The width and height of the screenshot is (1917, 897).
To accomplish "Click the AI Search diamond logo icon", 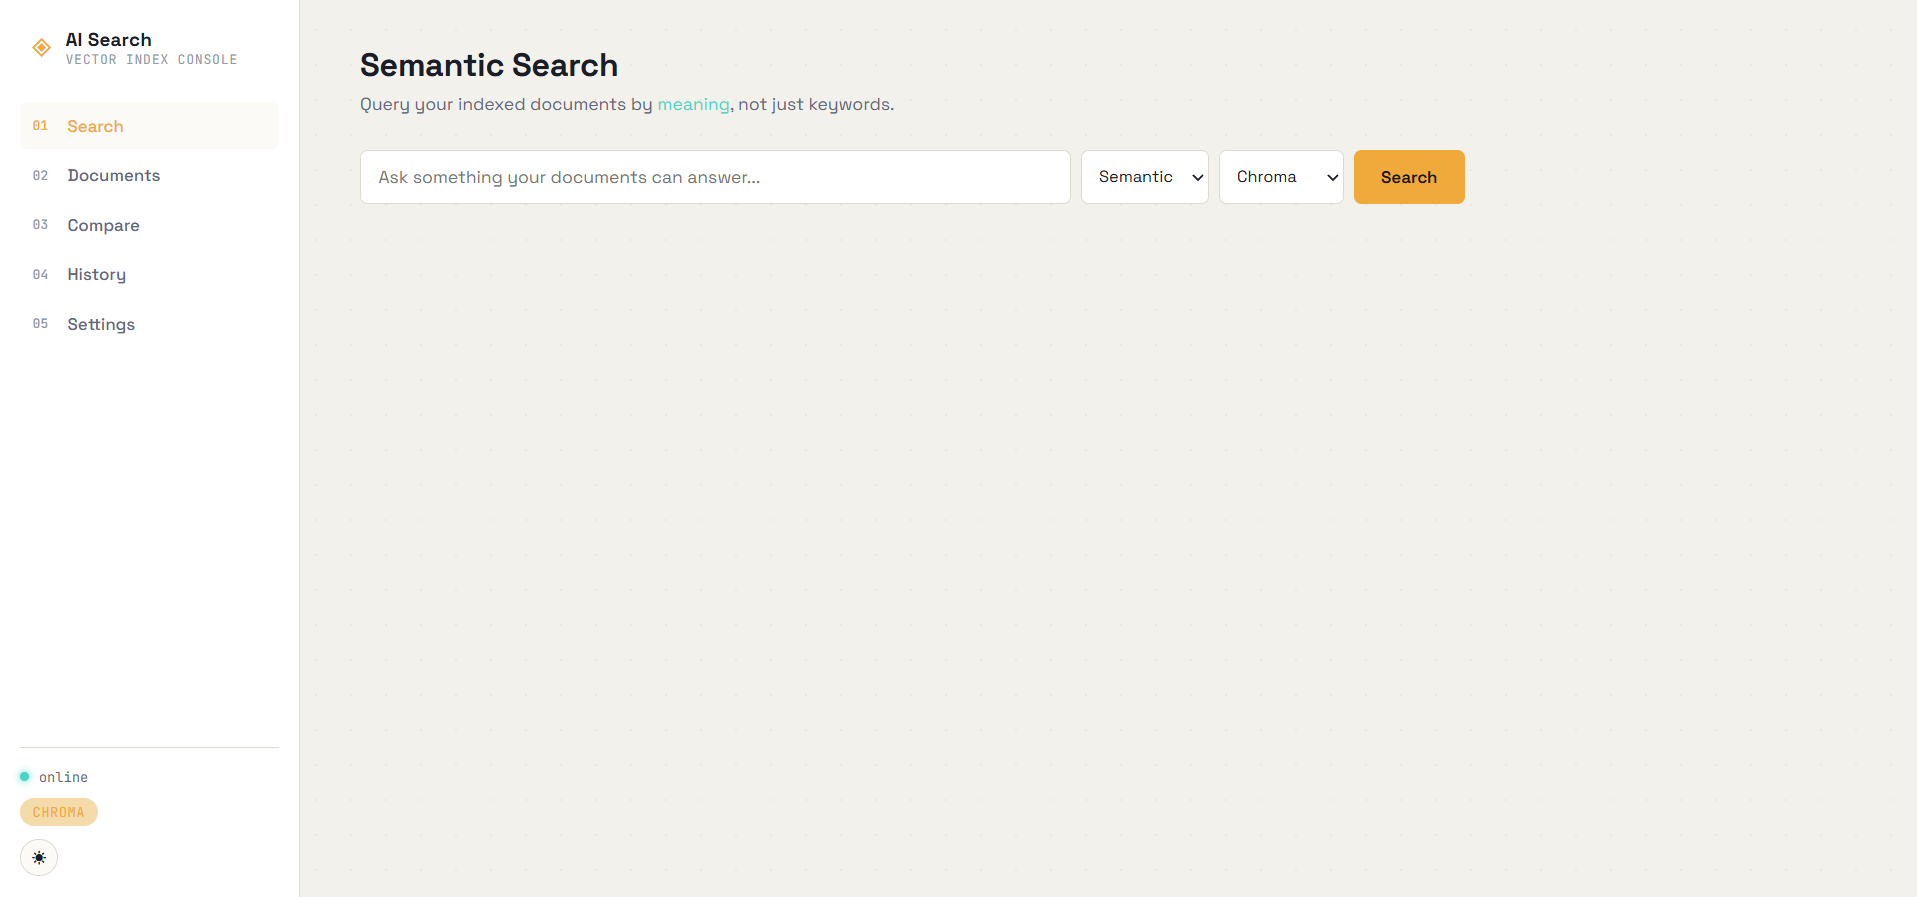I will pyautogui.click(x=41, y=48).
